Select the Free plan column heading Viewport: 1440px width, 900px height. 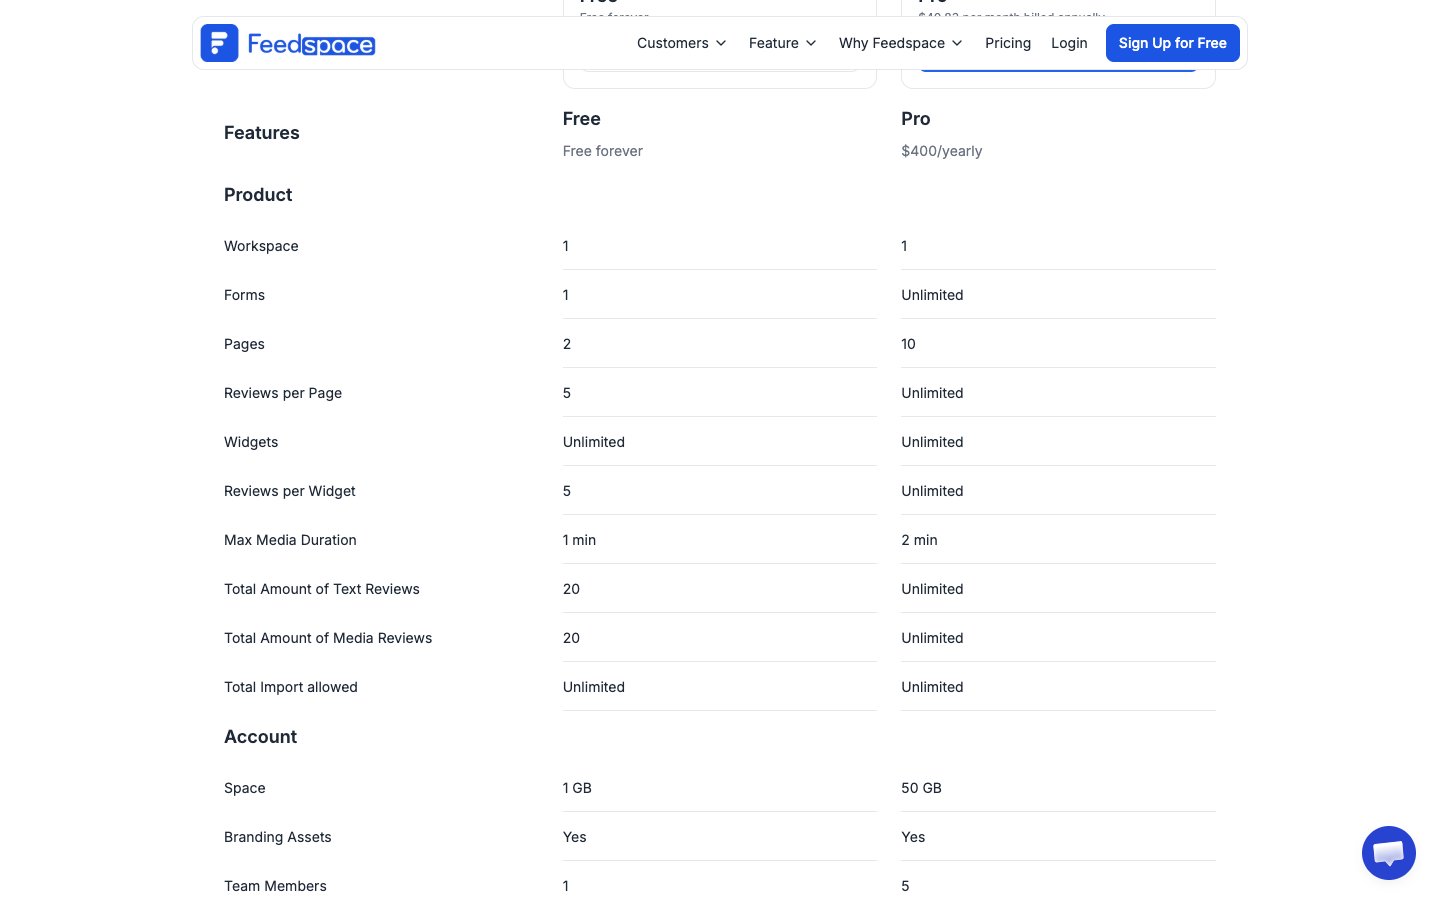coord(581,119)
